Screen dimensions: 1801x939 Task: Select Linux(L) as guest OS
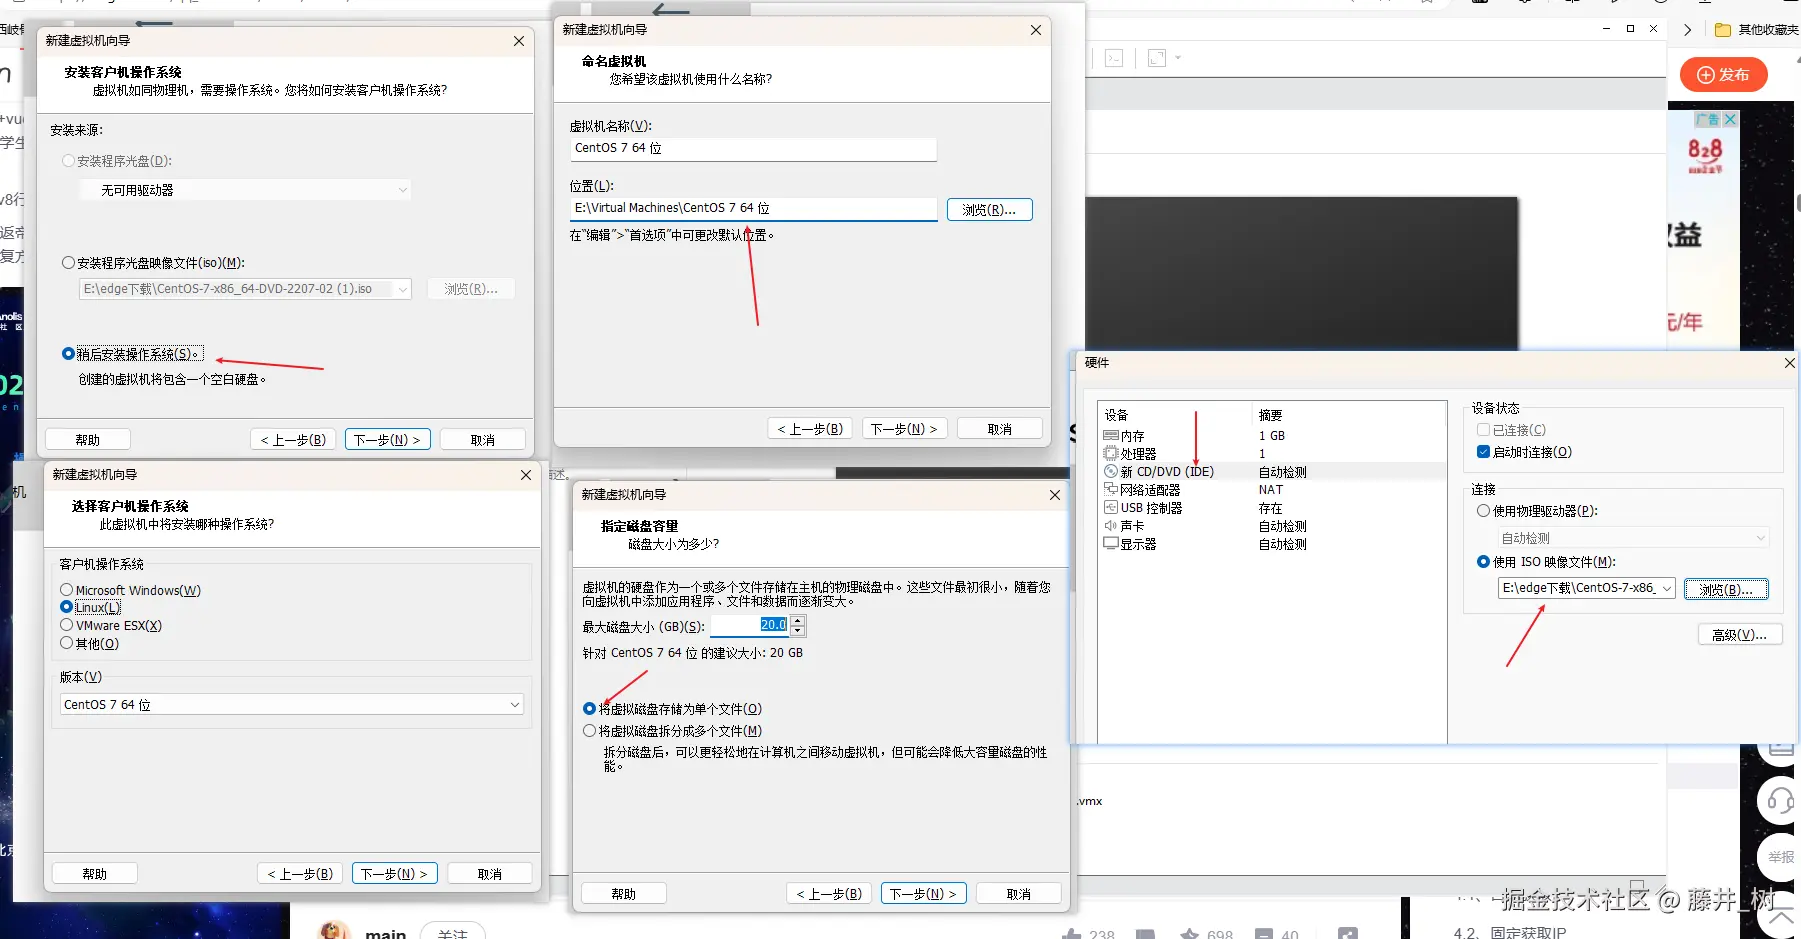(x=67, y=607)
